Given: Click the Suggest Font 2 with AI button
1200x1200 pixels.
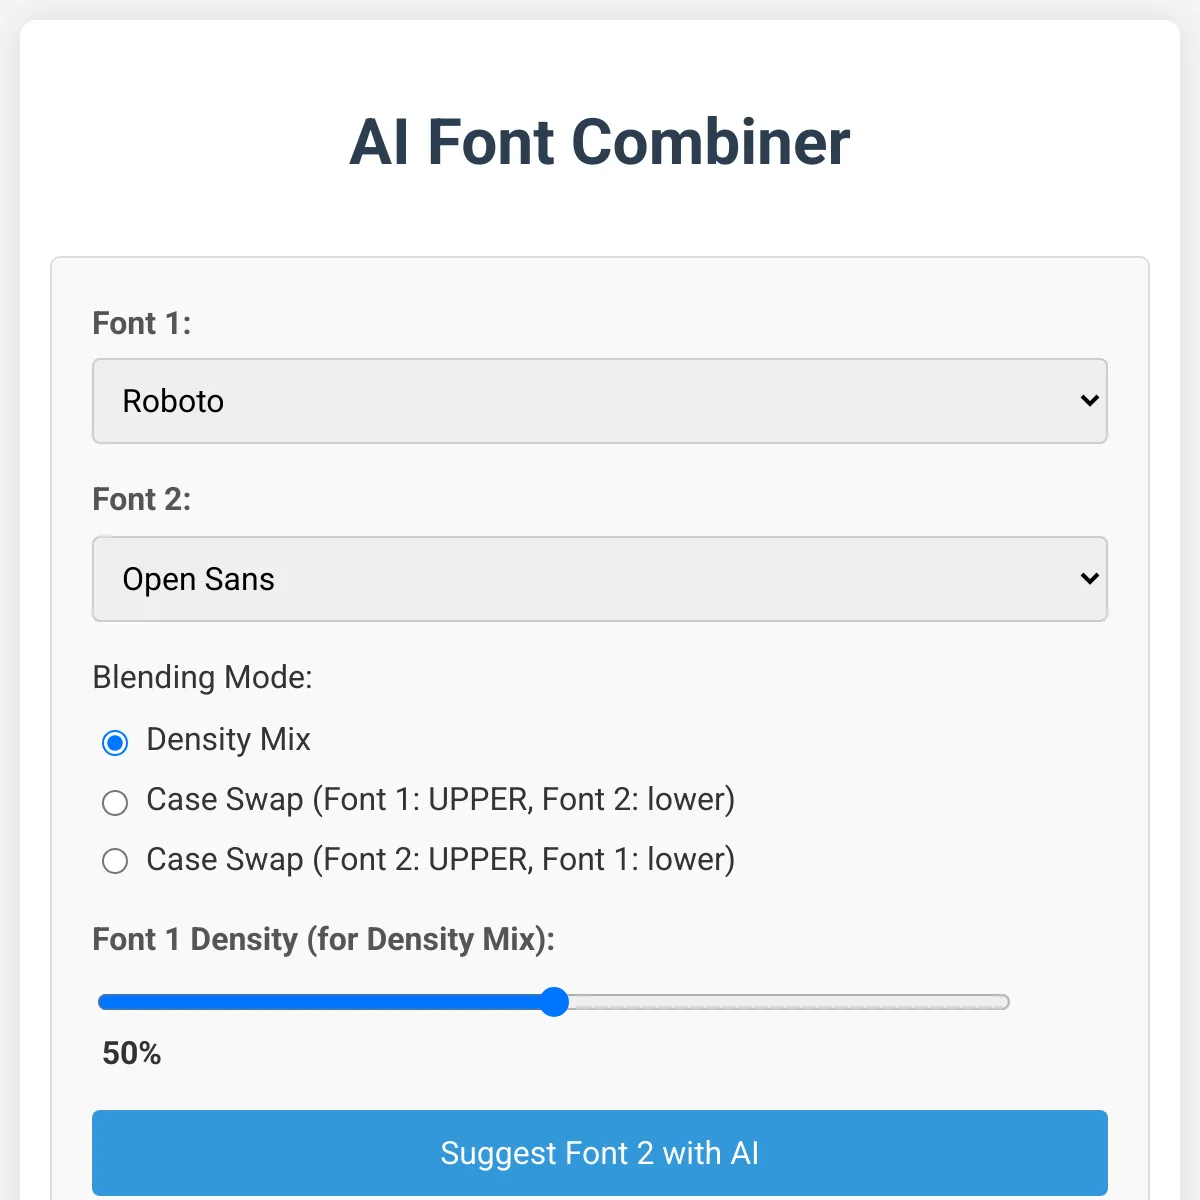Looking at the screenshot, I should pos(600,1153).
